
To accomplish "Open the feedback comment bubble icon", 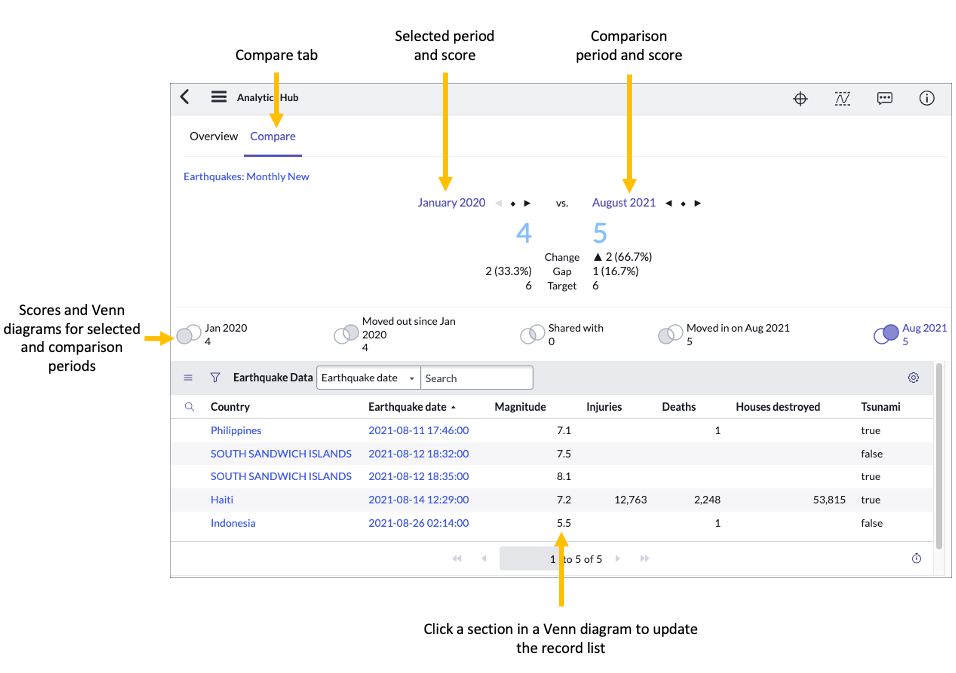I will point(884,98).
